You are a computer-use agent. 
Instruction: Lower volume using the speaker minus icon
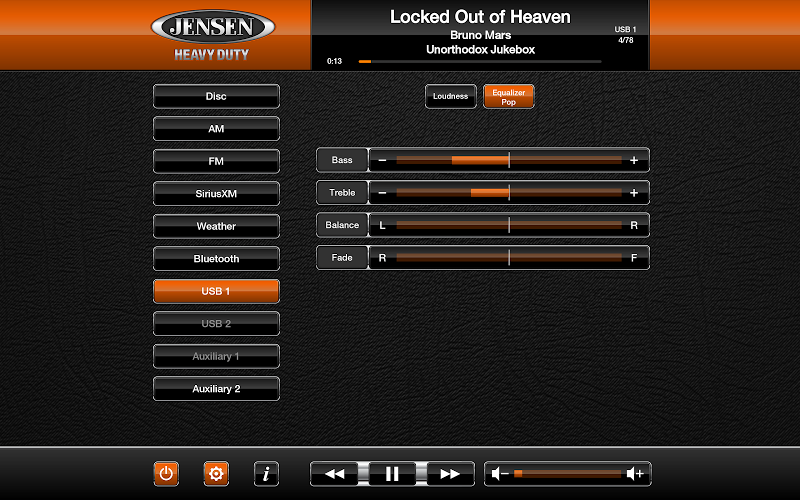[x=500, y=474]
